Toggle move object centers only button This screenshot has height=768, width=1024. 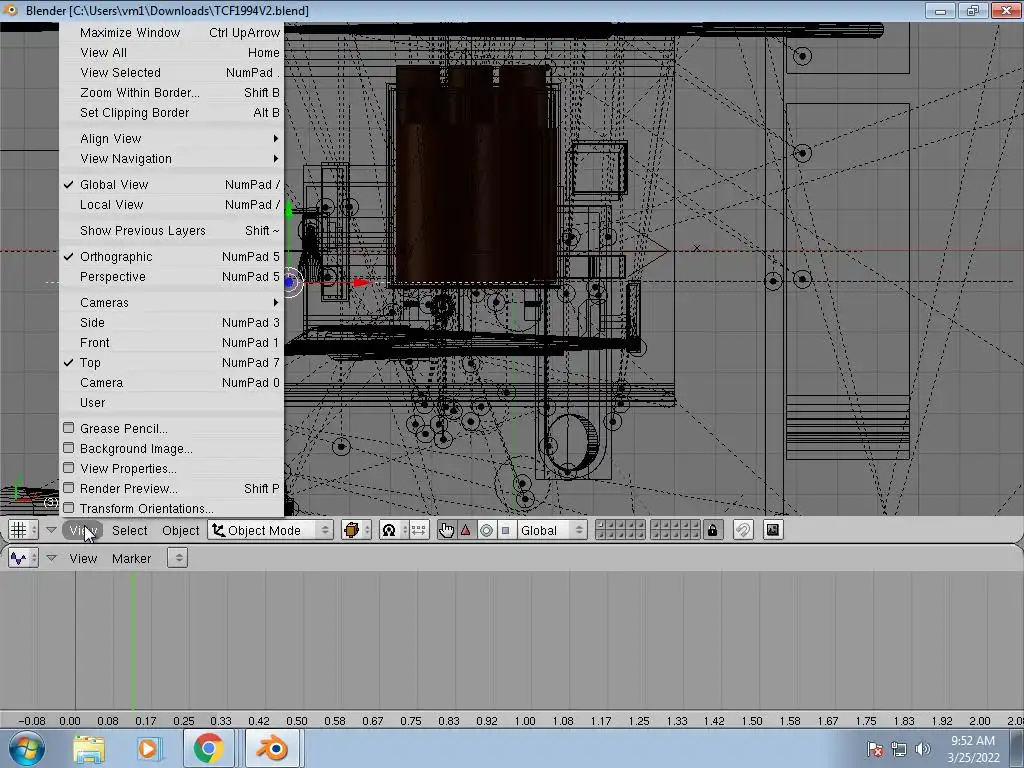coord(418,530)
